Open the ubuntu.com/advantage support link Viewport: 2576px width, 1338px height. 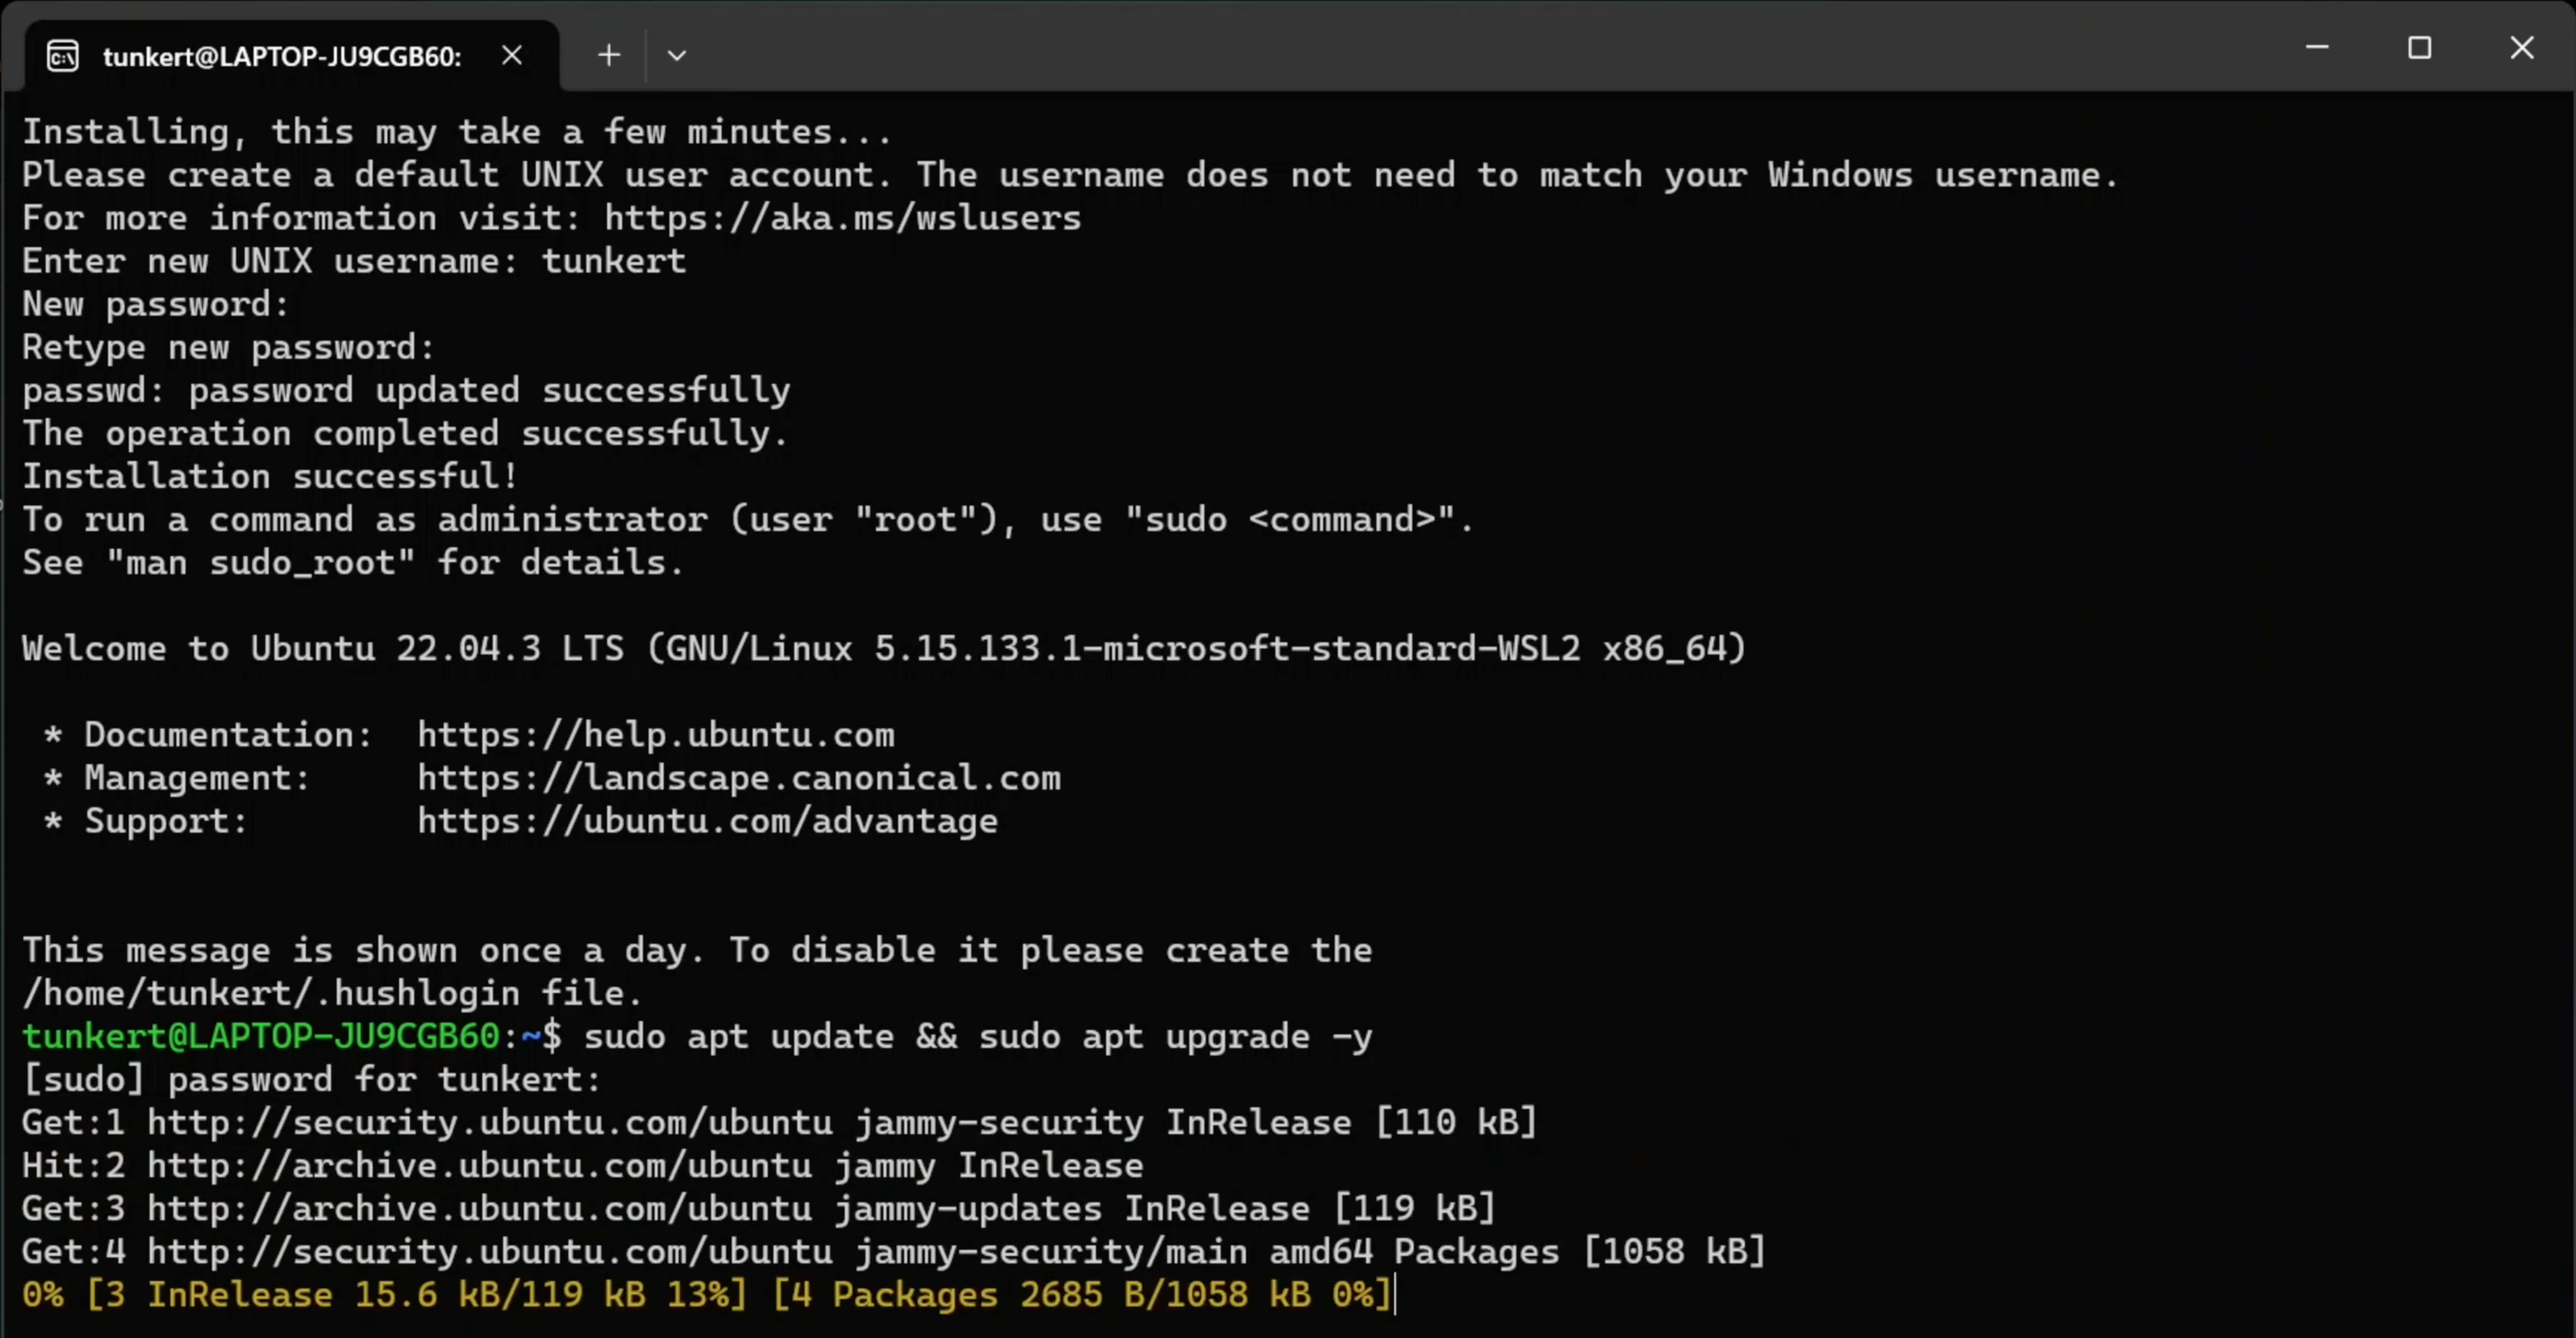707,821
